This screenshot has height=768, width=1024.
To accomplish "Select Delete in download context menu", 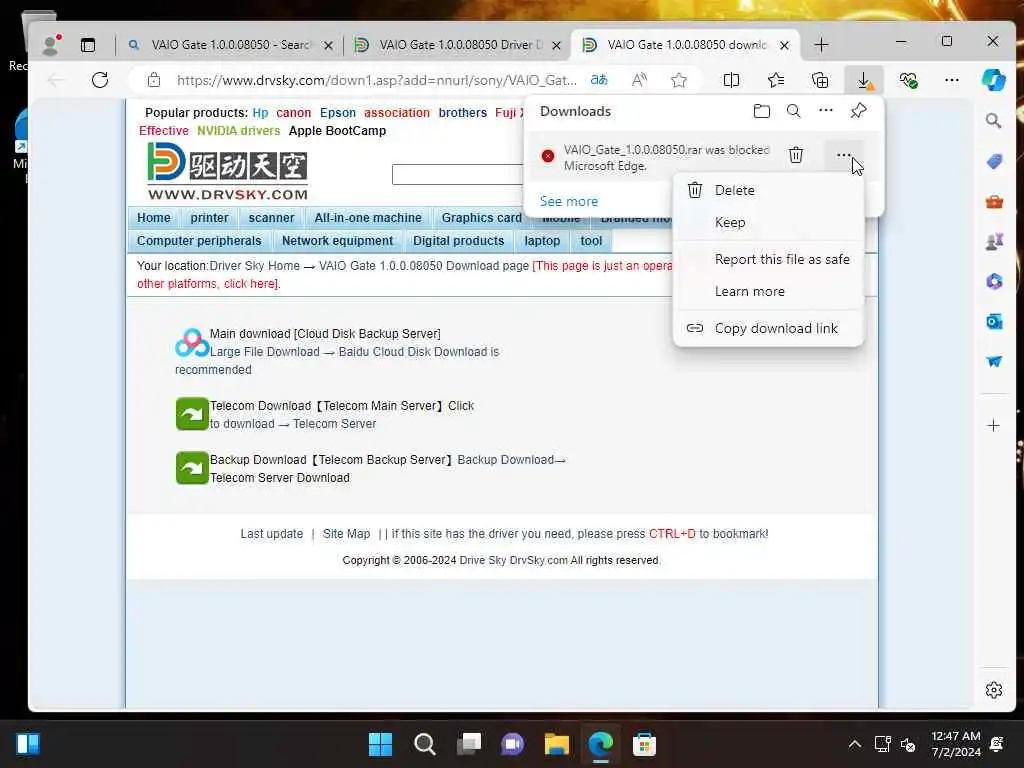I will pyautogui.click(x=769, y=190).
